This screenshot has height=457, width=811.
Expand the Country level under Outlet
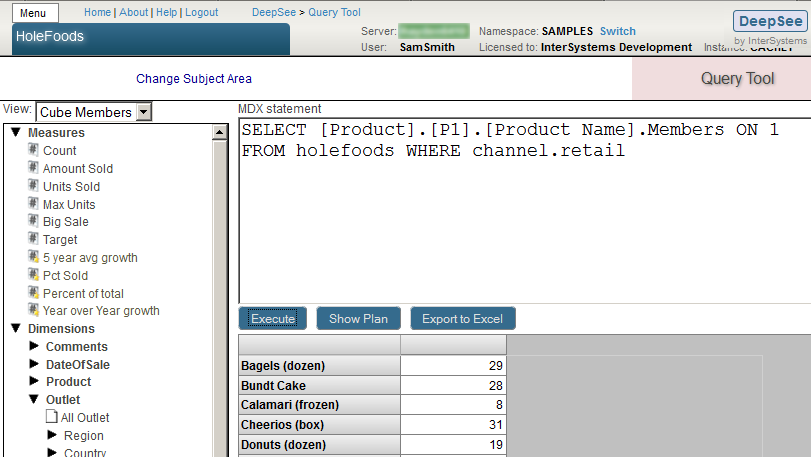[x=52, y=452]
